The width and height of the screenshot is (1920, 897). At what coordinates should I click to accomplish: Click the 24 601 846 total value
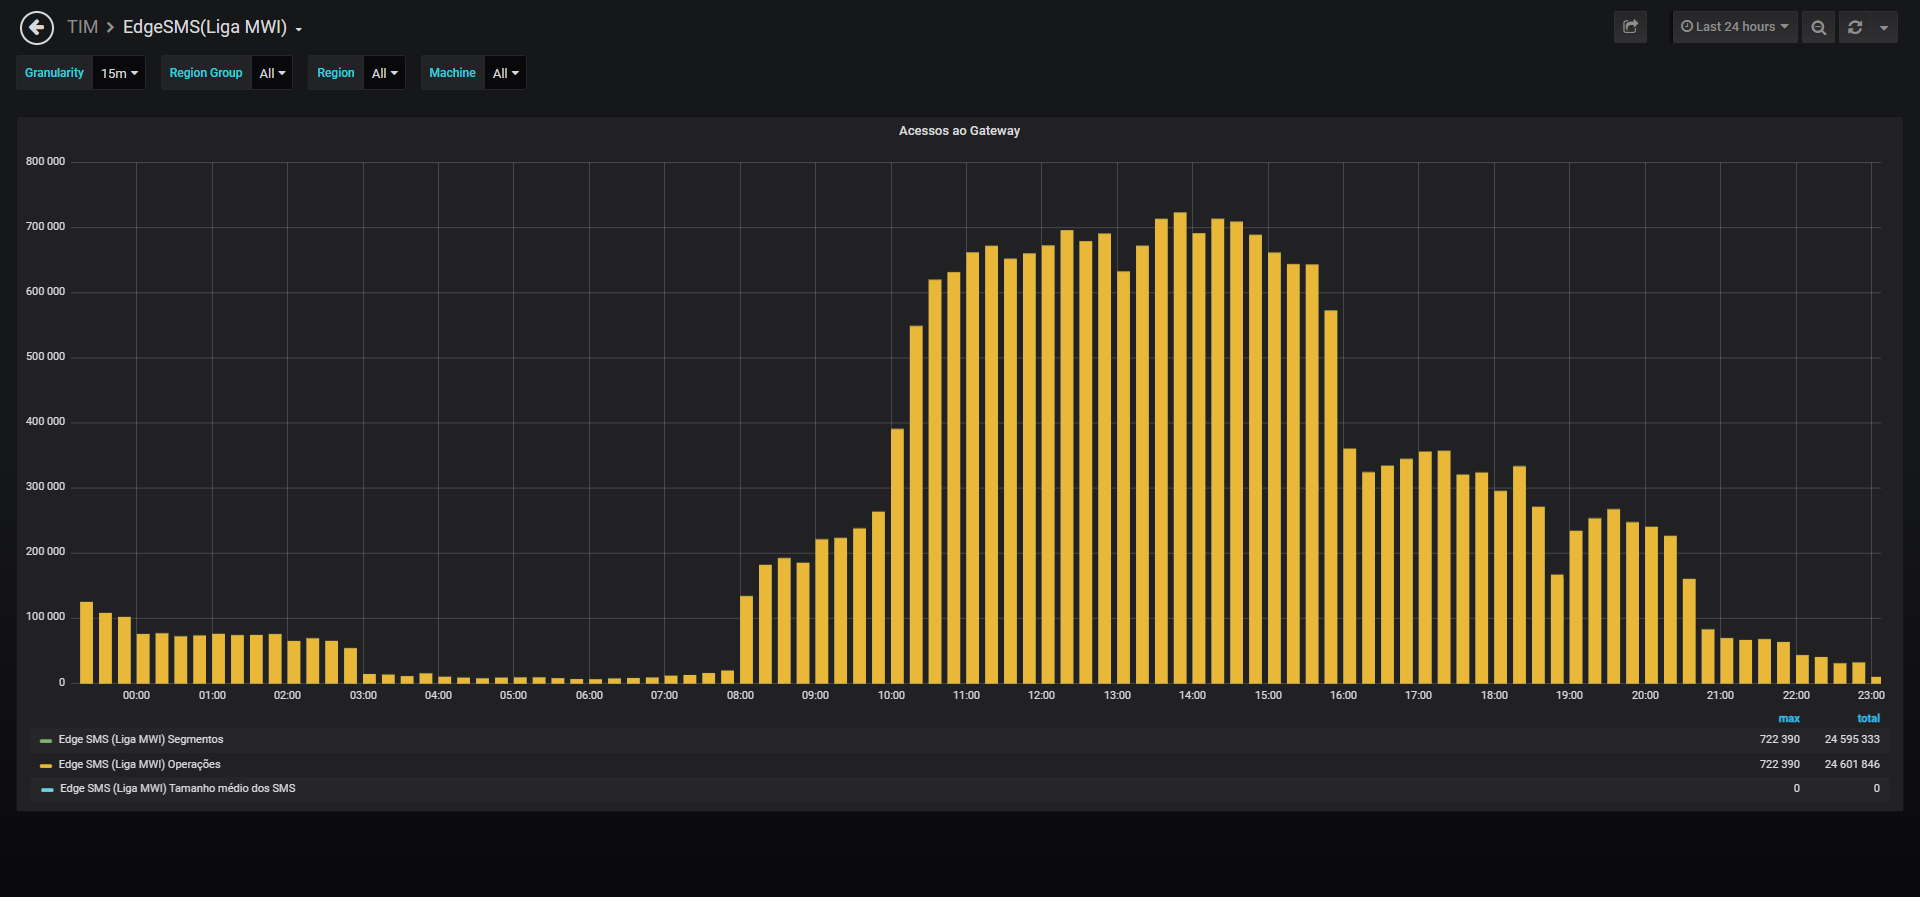pos(1852,765)
